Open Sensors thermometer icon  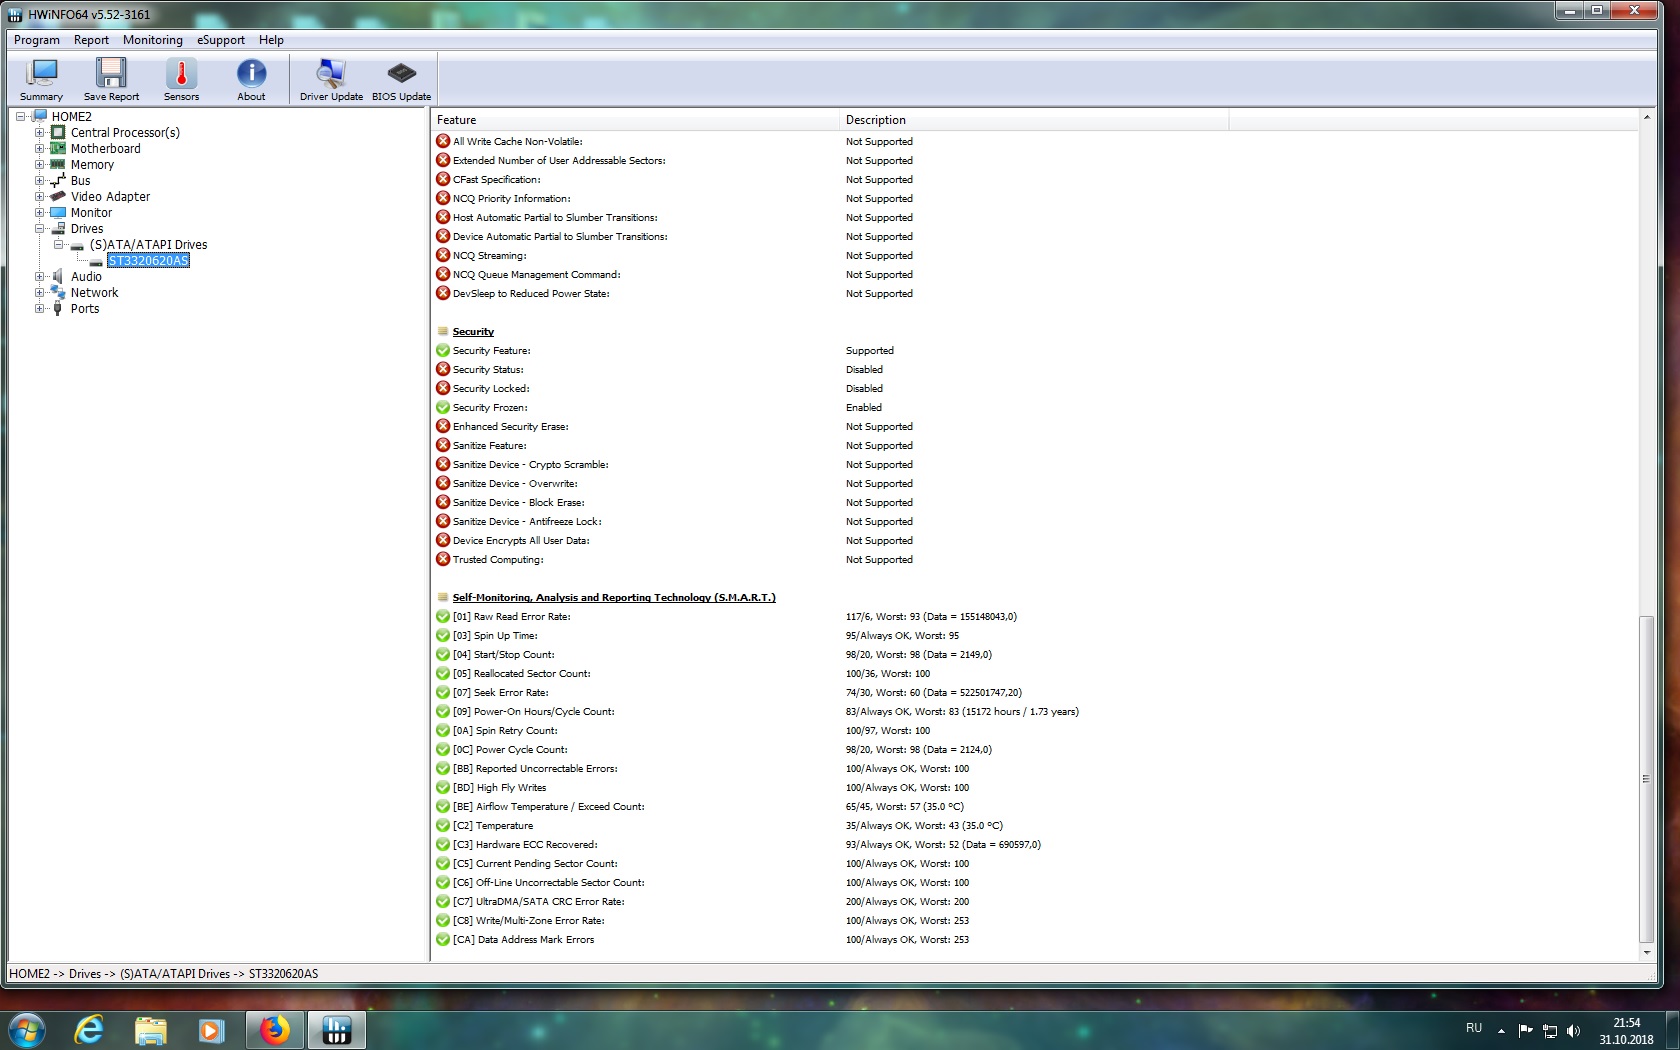tap(181, 79)
